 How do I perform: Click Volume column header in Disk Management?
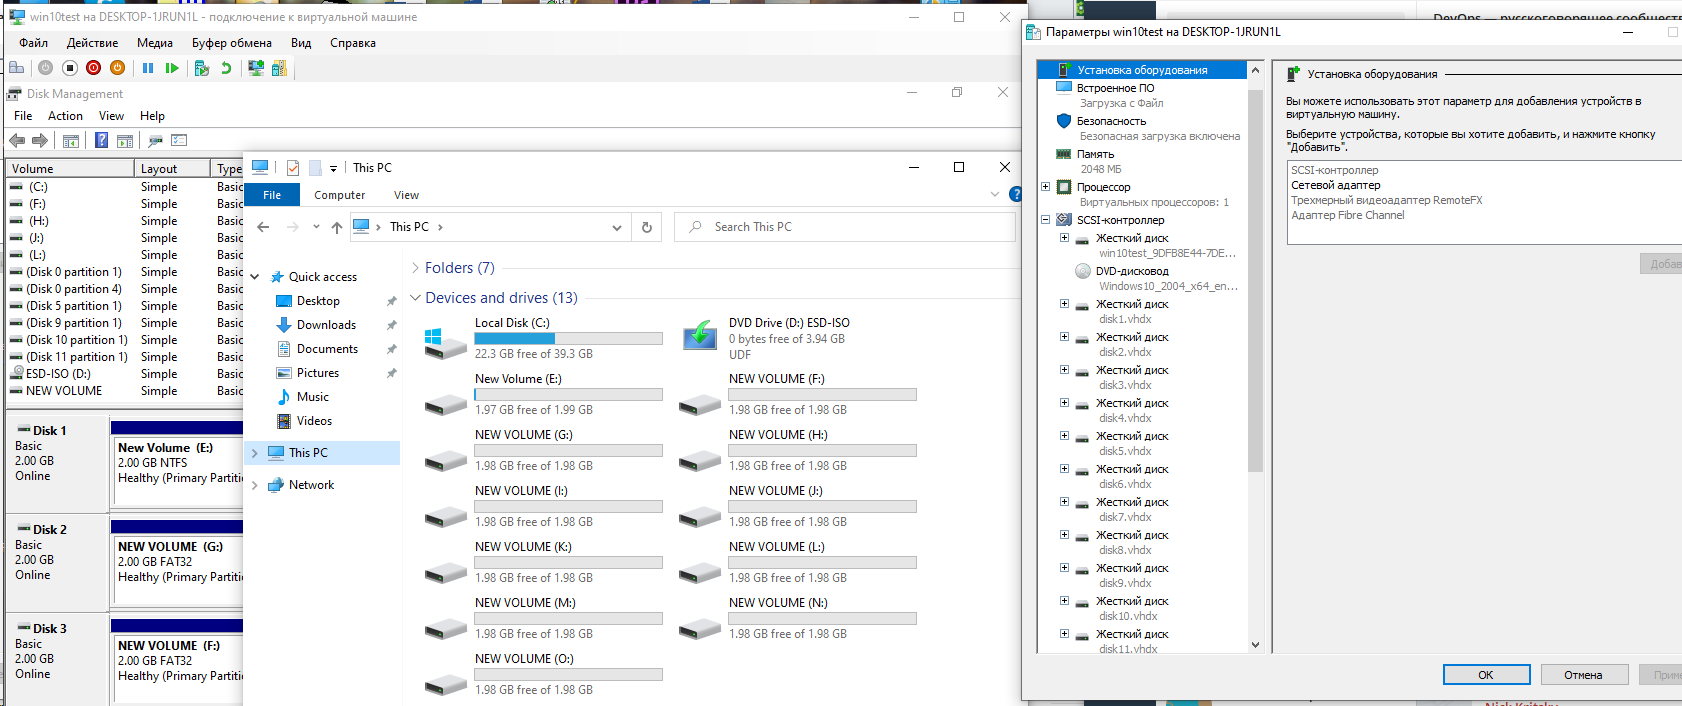[70, 169]
